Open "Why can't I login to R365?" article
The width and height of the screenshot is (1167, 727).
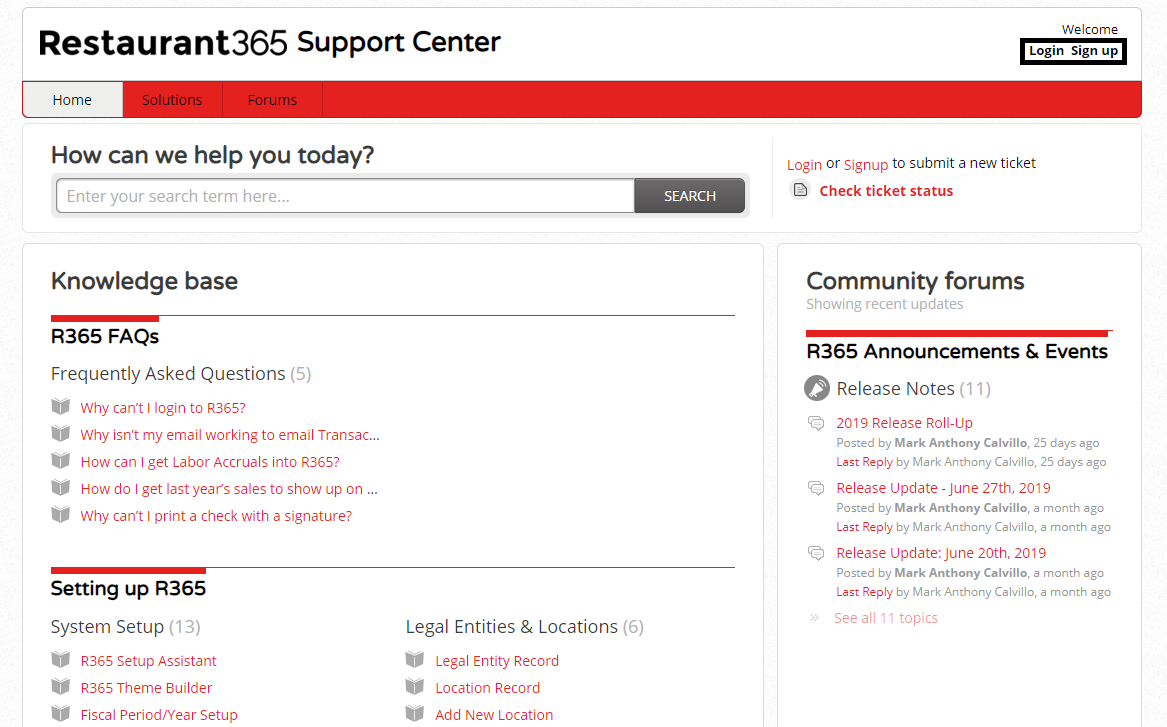(x=163, y=408)
